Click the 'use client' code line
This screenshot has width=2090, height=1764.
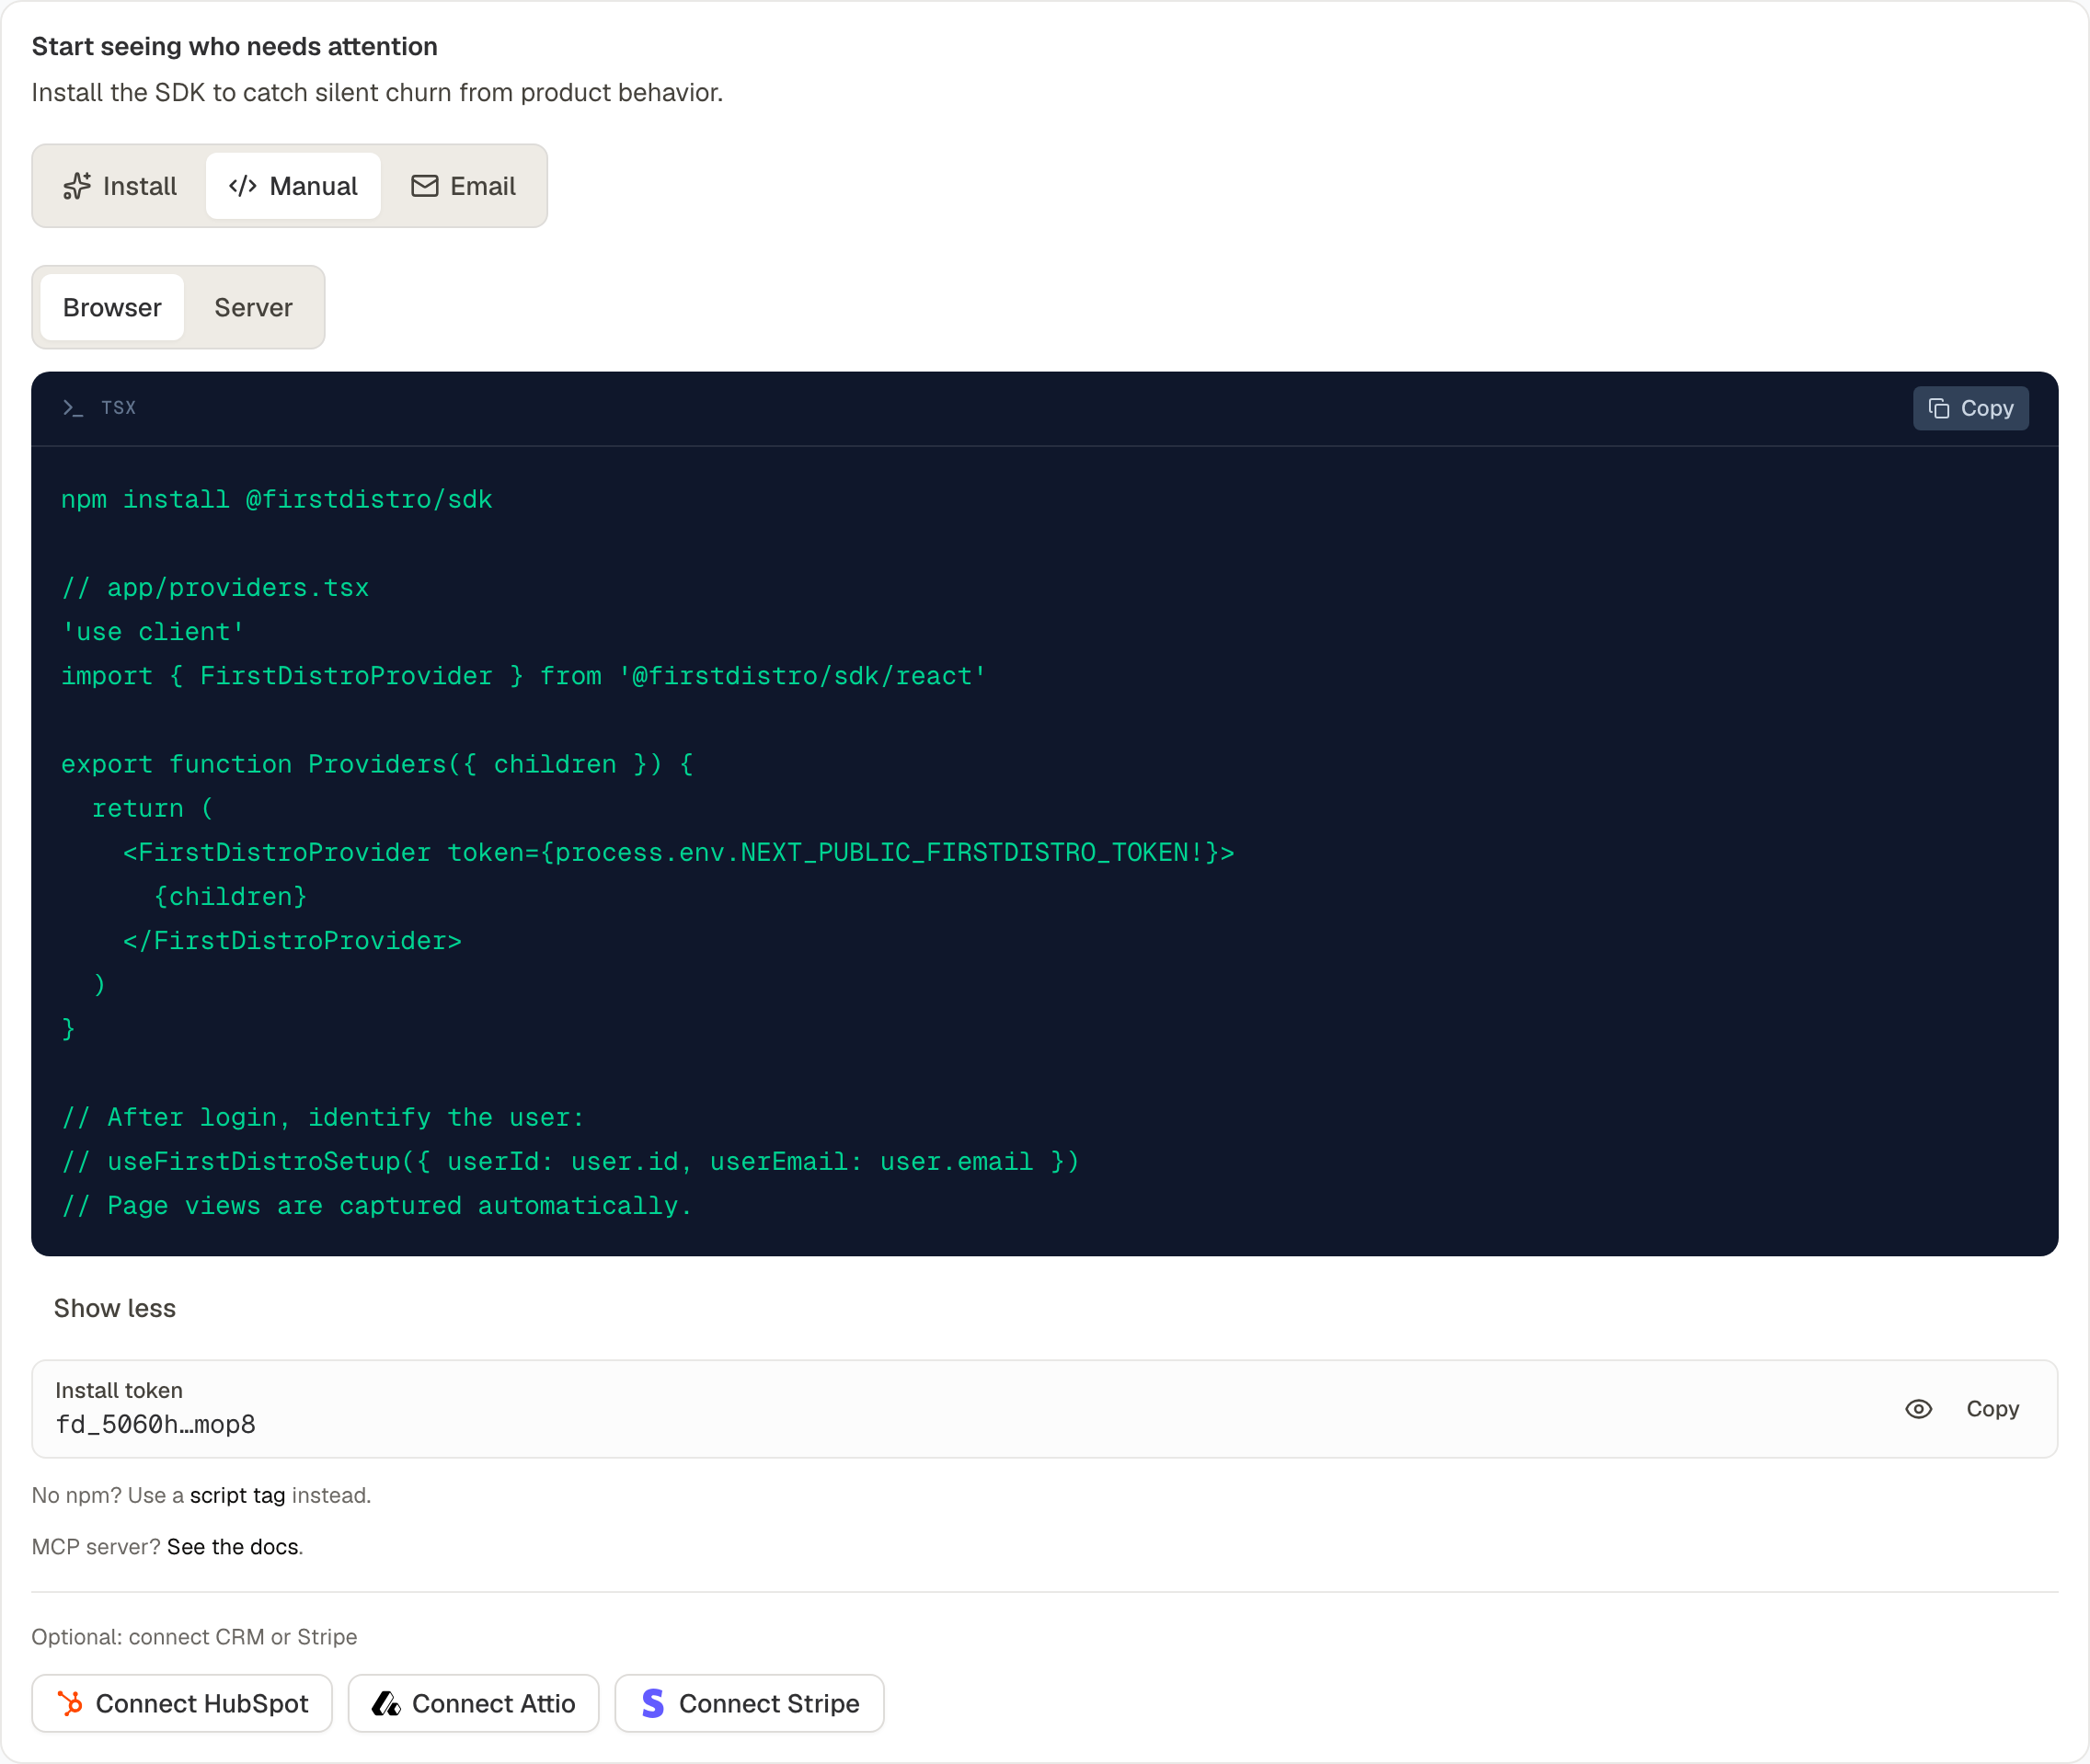click(153, 632)
